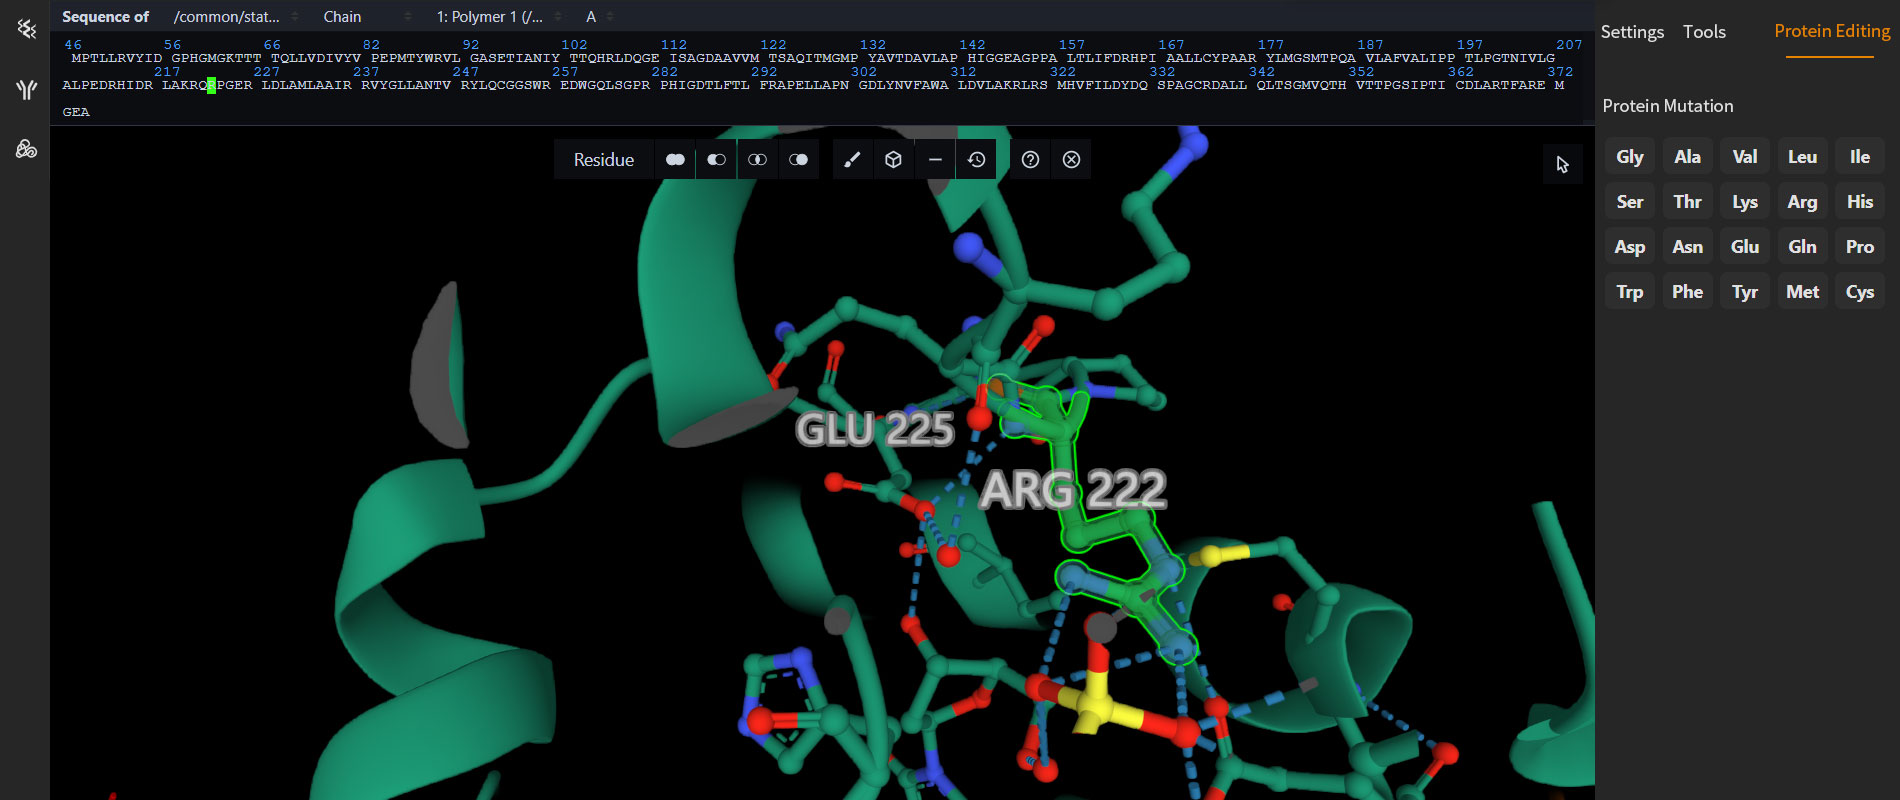Switch to the Settings tab

pyautogui.click(x=1632, y=32)
